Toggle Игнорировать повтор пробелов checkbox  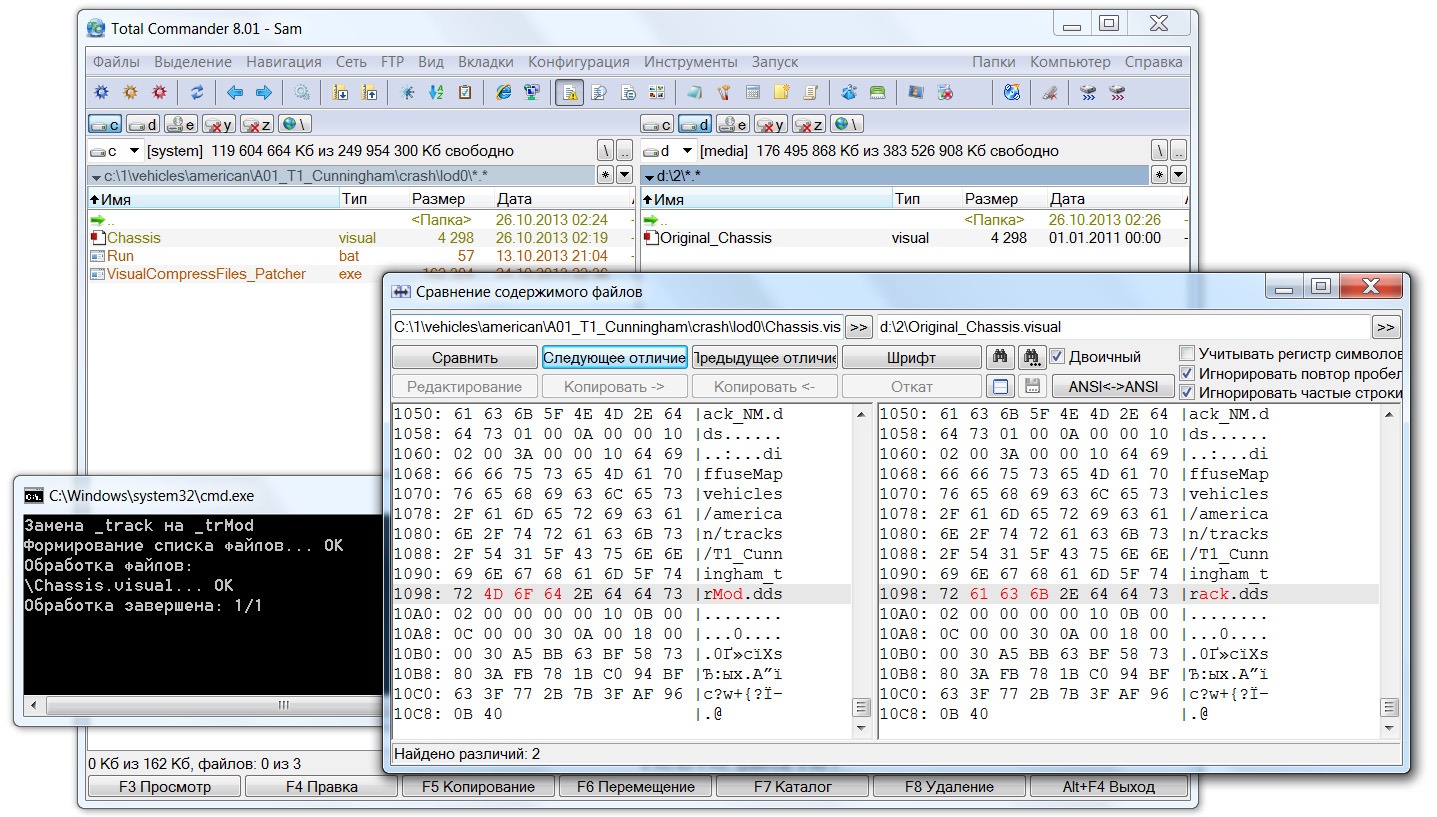click(x=1187, y=373)
